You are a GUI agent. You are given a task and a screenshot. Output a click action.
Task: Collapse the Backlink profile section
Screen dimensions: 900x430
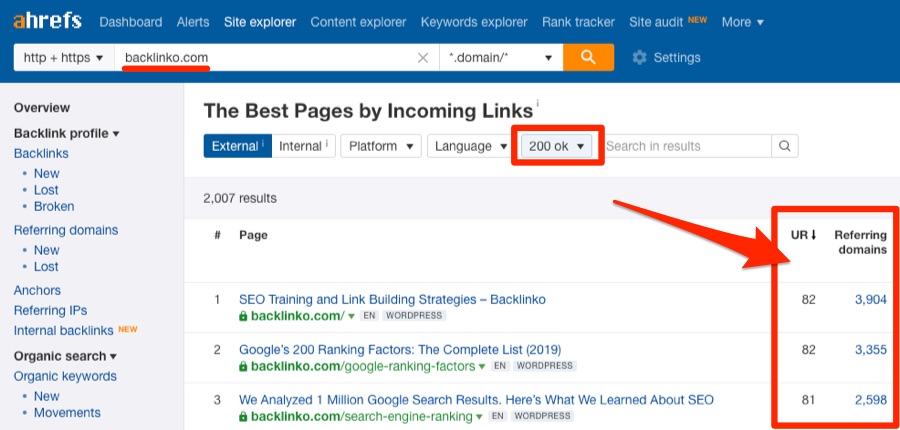click(x=67, y=133)
